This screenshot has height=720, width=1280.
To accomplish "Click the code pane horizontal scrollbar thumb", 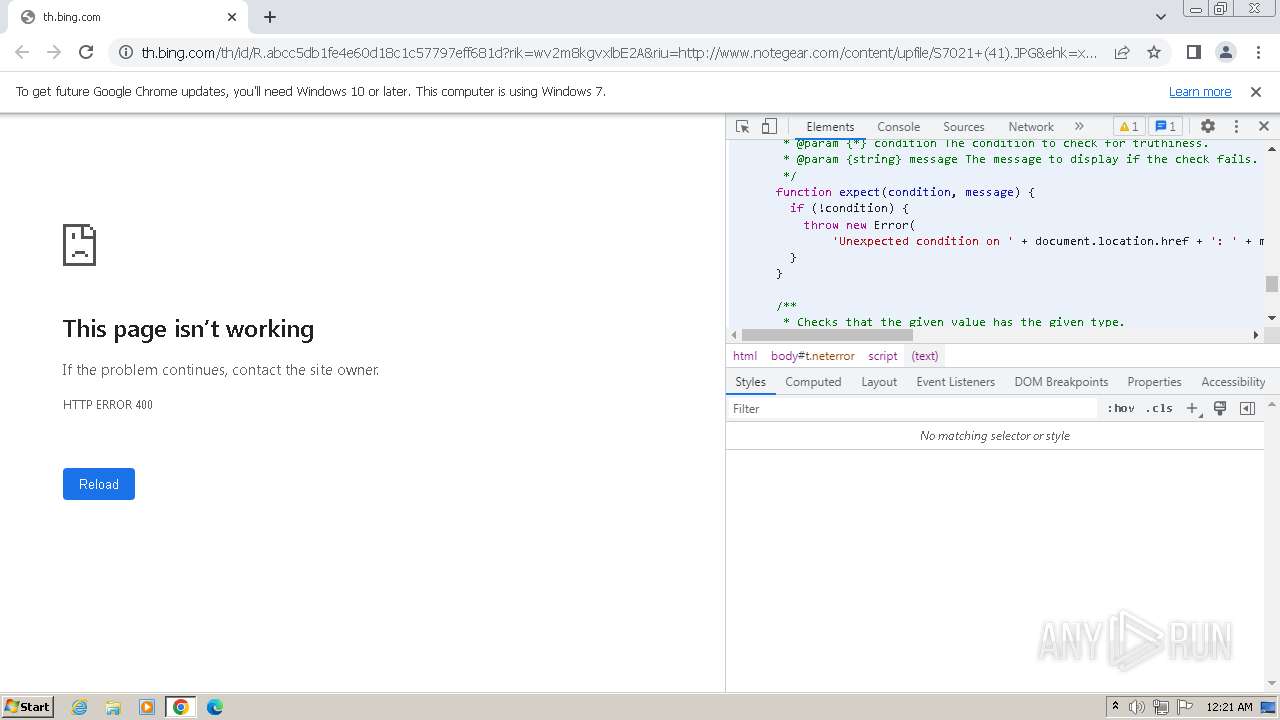I will [827, 335].
